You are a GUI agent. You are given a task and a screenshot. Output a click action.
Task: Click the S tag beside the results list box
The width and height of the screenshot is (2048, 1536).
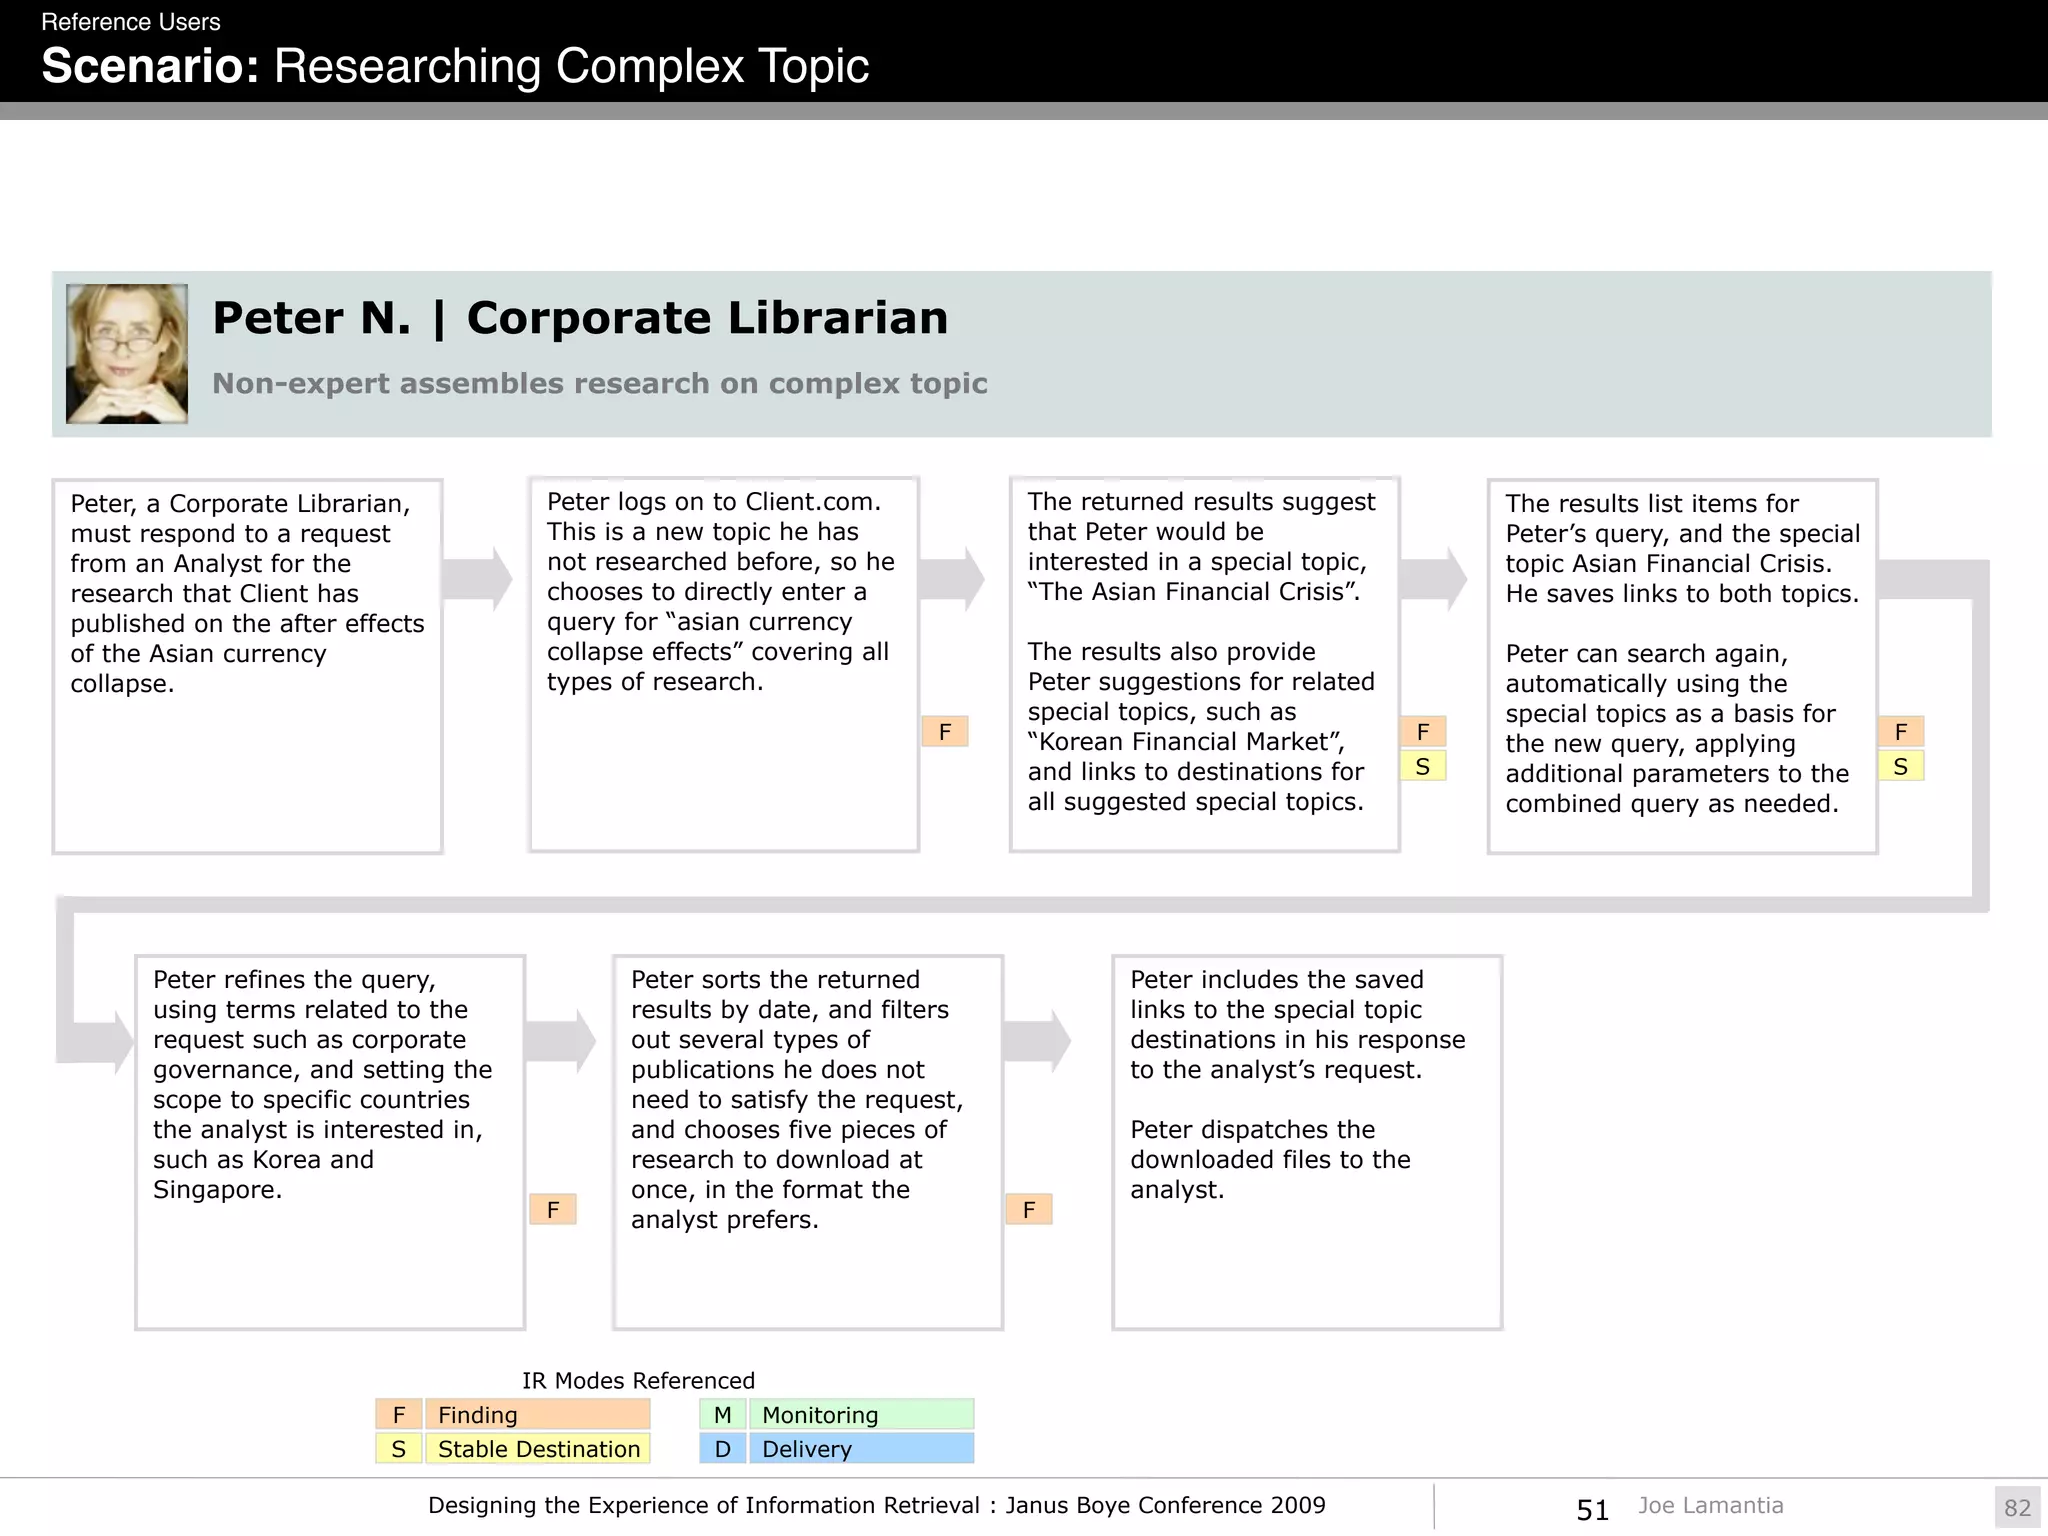click(1901, 766)
